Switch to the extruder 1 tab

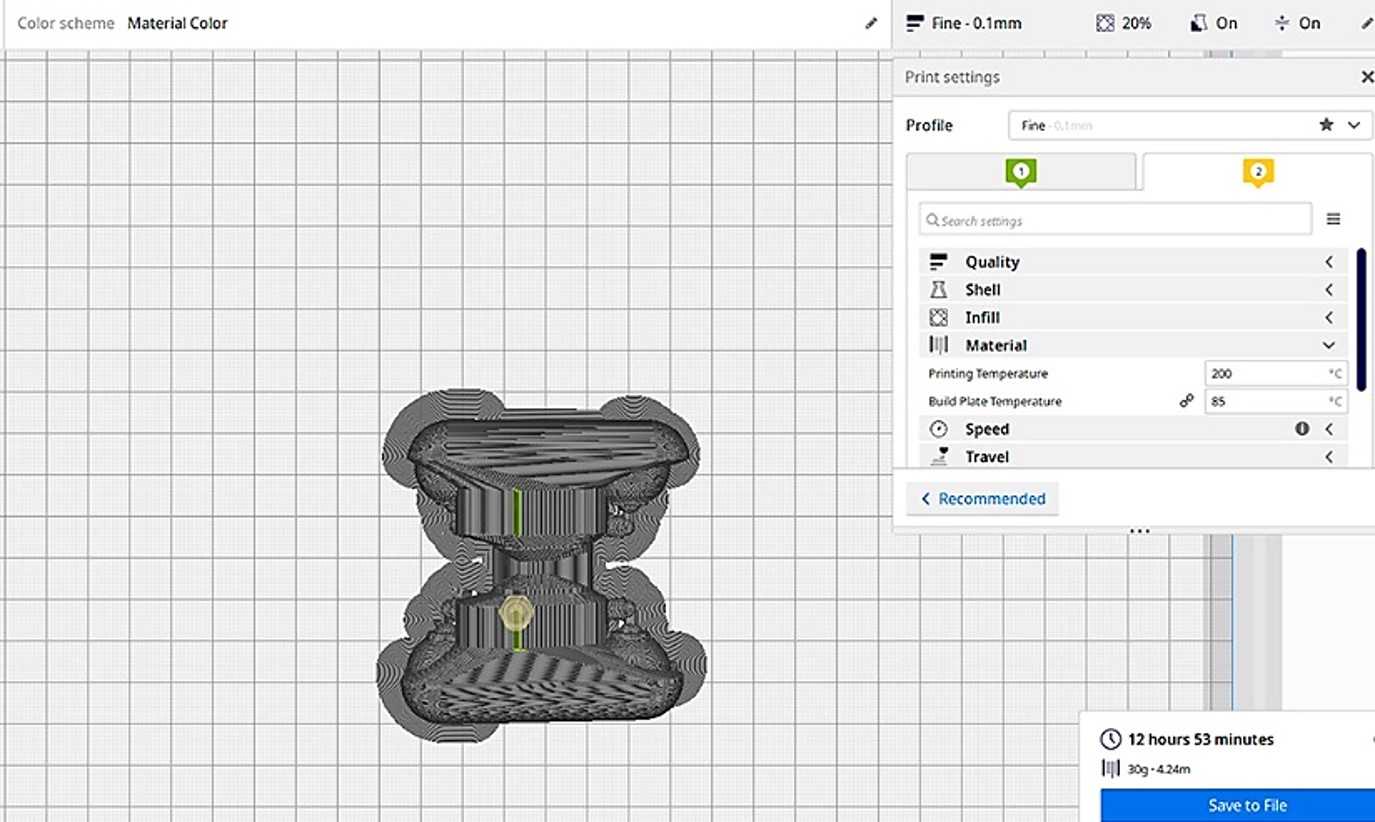click(x=1021, y=172)
